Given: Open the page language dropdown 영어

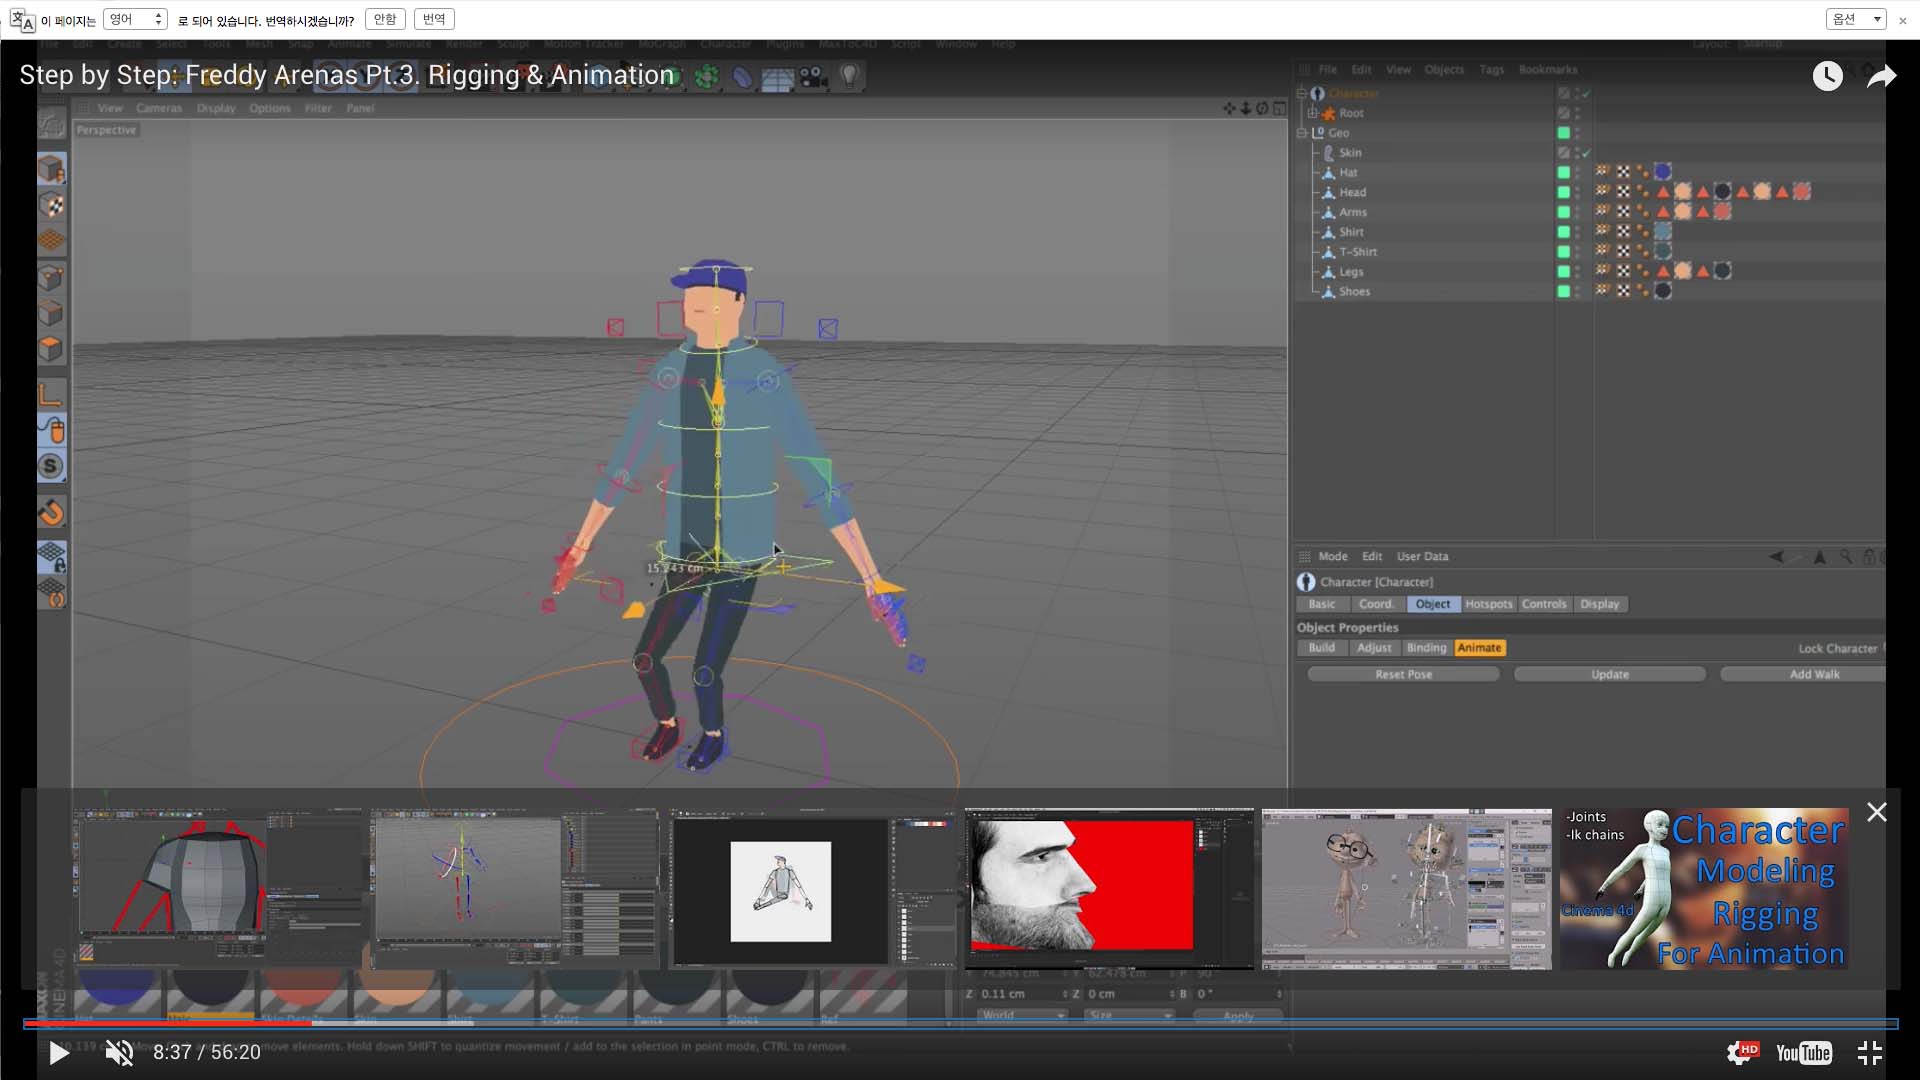Looking at the screenshot, I should 135,19.
